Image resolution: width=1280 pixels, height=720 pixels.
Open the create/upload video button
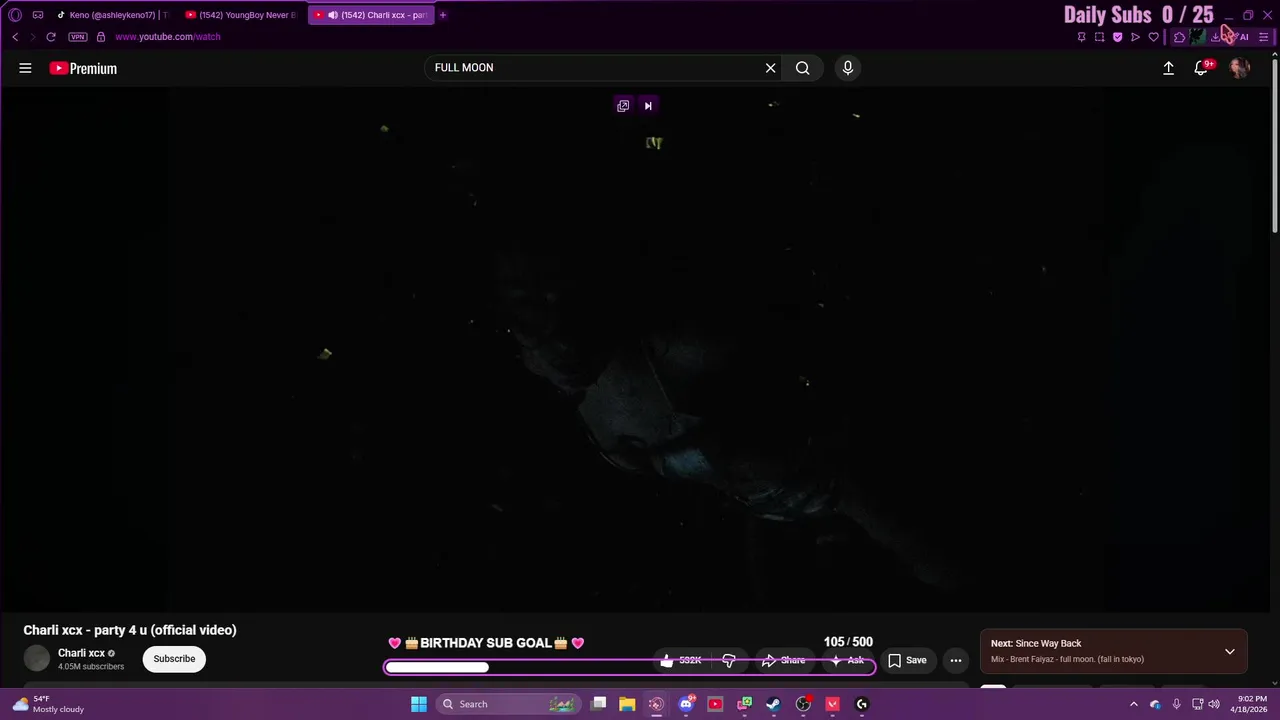(1168, 68)
